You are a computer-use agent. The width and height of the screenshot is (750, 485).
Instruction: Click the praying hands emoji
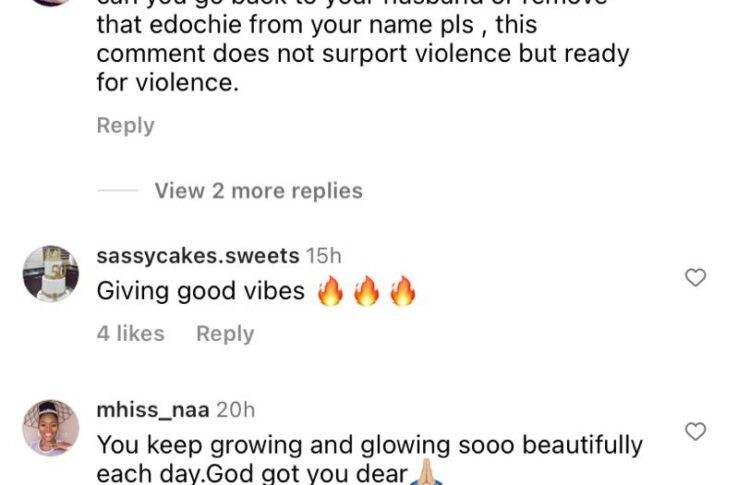tap(427, 474)
